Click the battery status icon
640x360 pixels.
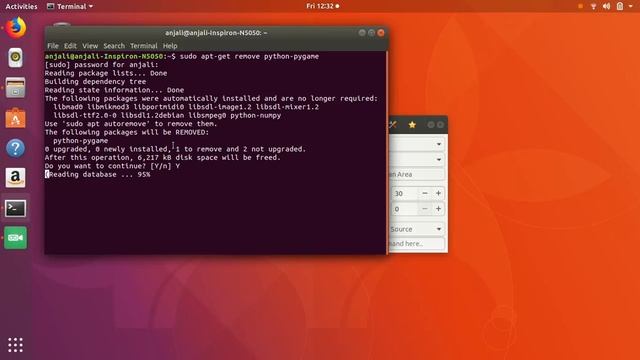click(x=620, y=6)
